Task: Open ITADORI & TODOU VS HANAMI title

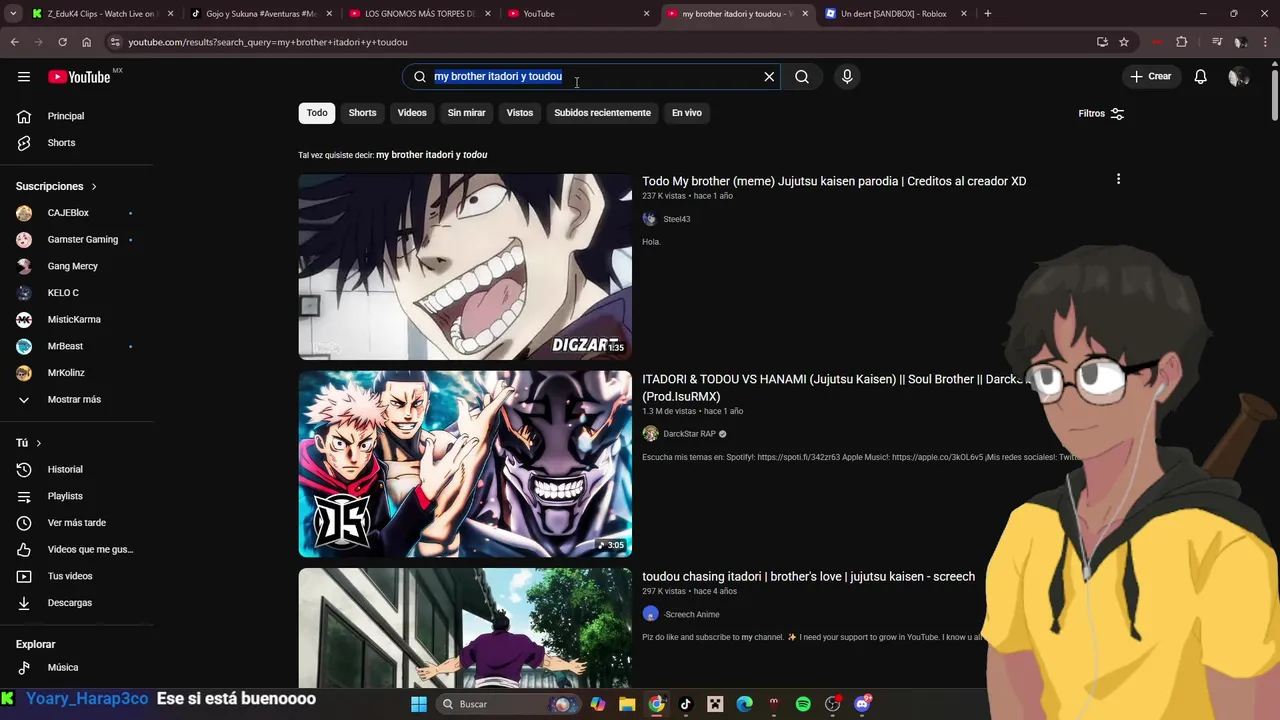Action: (x=838, y=388)
